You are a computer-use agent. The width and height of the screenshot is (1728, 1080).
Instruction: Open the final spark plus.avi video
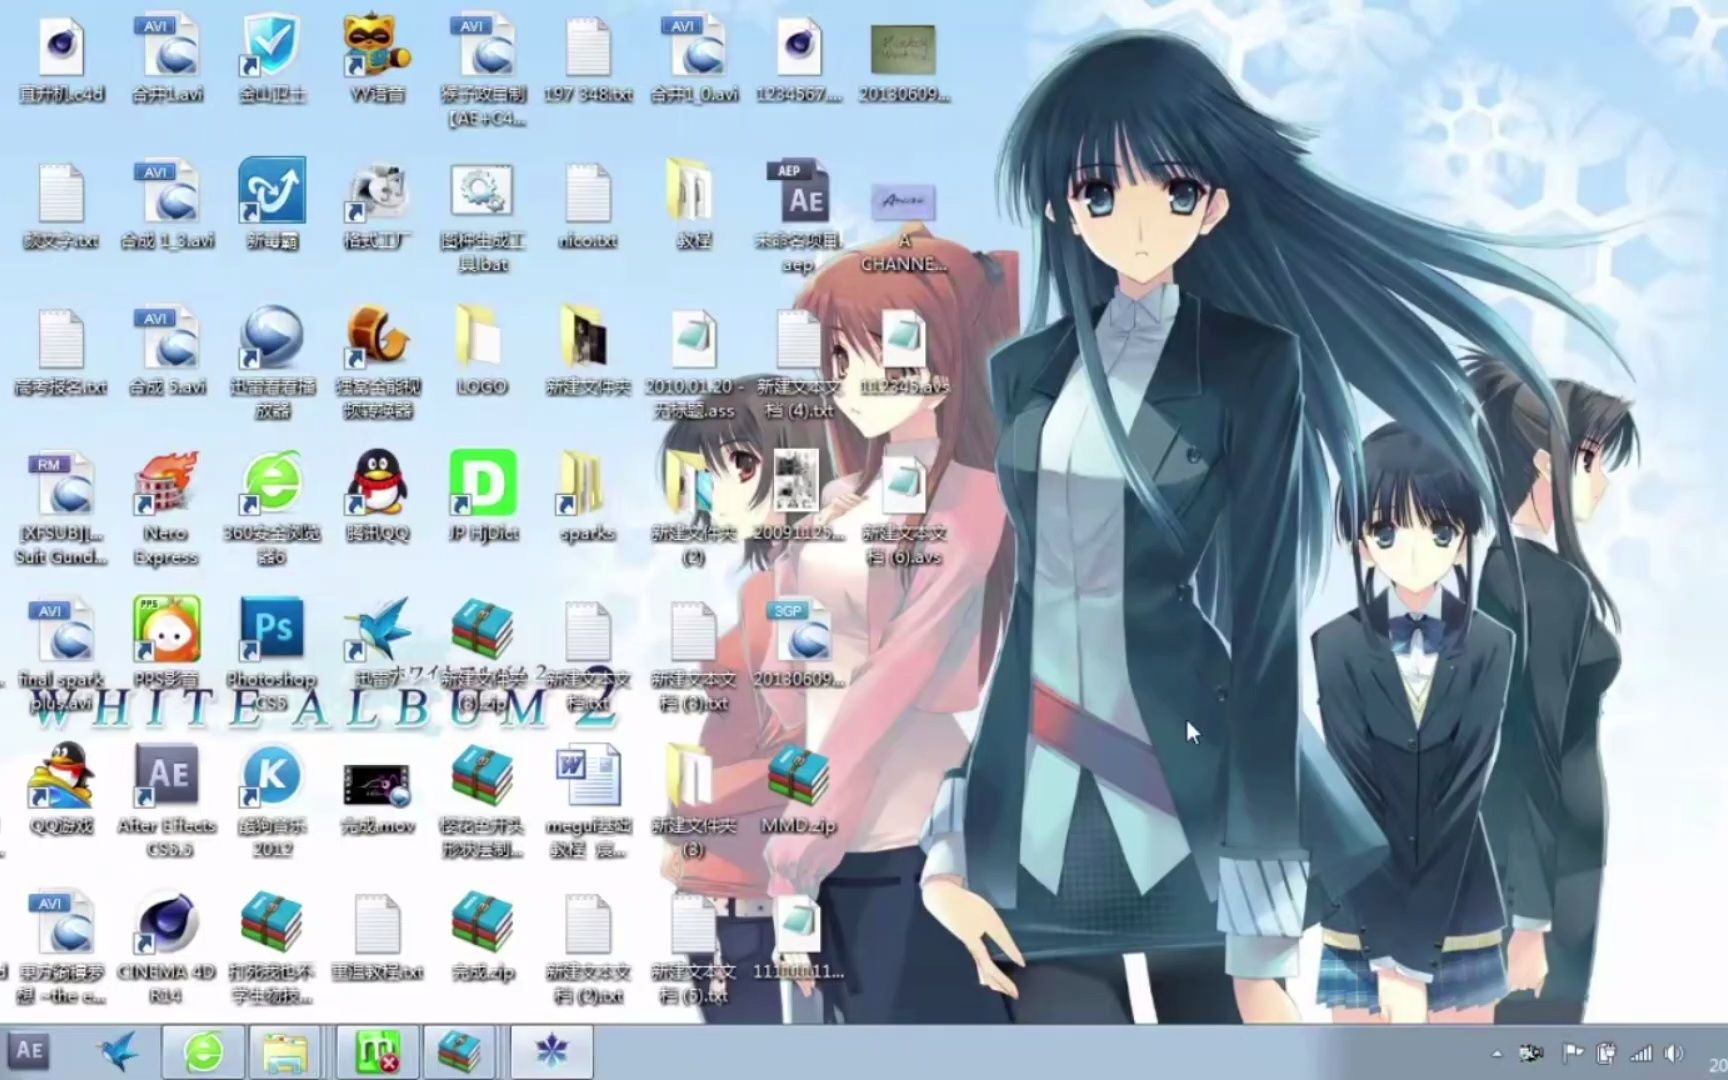pyautogui.click(x=62, y=657)
